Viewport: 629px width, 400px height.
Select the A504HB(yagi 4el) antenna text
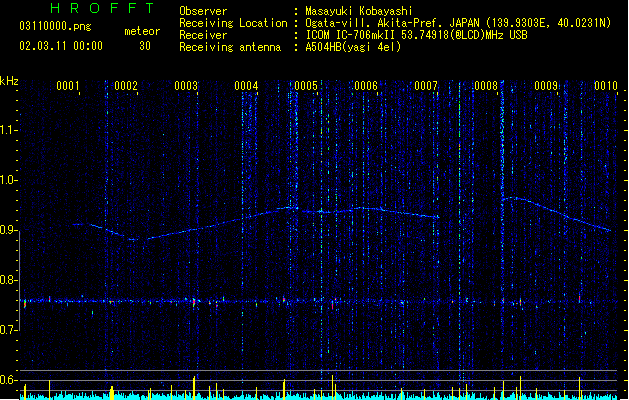(x=353, y=47)
